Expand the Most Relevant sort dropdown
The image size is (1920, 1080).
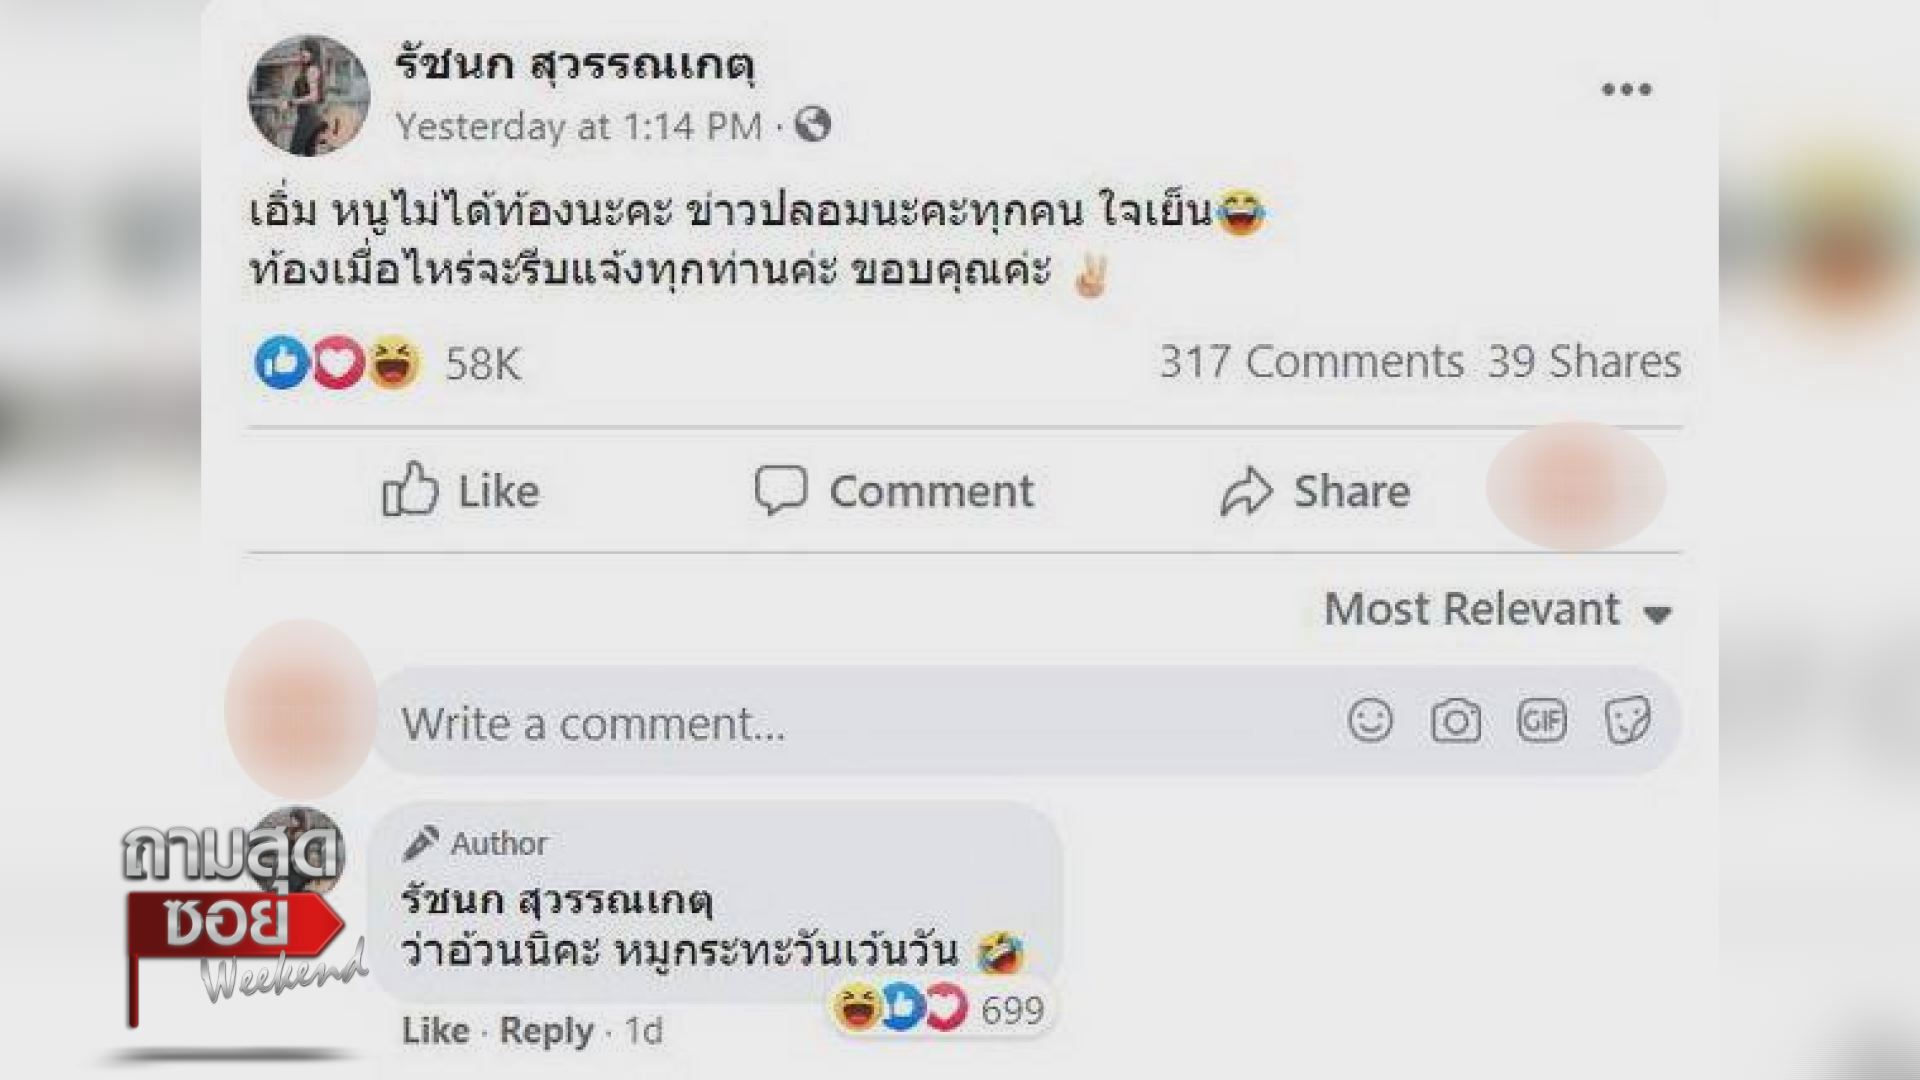[x=1497, y=609]
